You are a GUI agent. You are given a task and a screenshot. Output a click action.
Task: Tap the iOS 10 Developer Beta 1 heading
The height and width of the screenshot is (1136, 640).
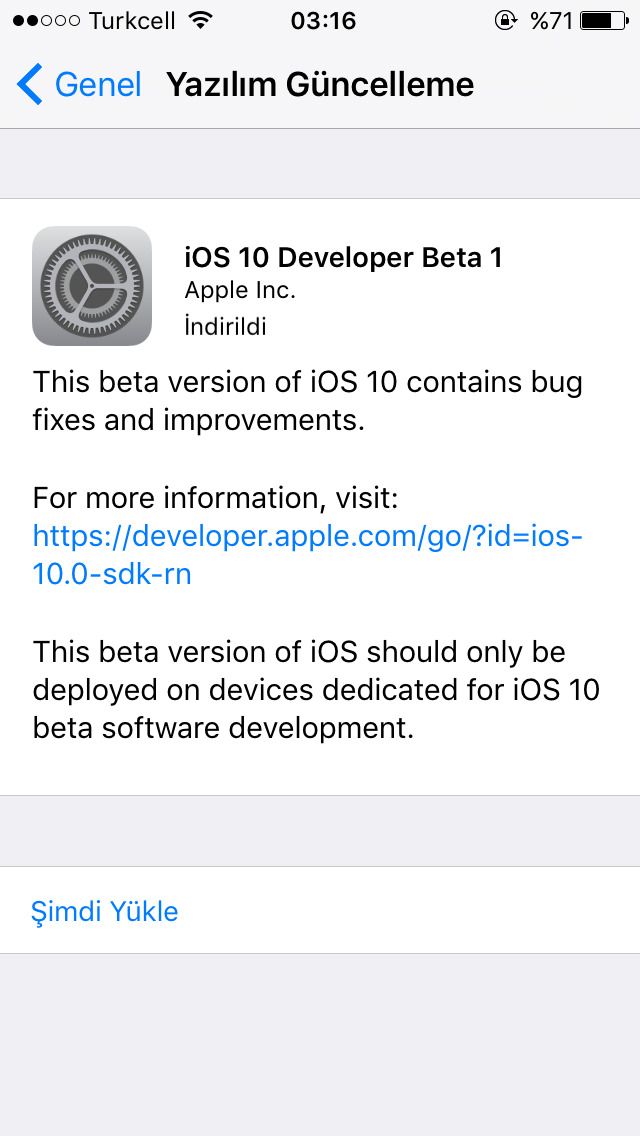tap(344, 258)
